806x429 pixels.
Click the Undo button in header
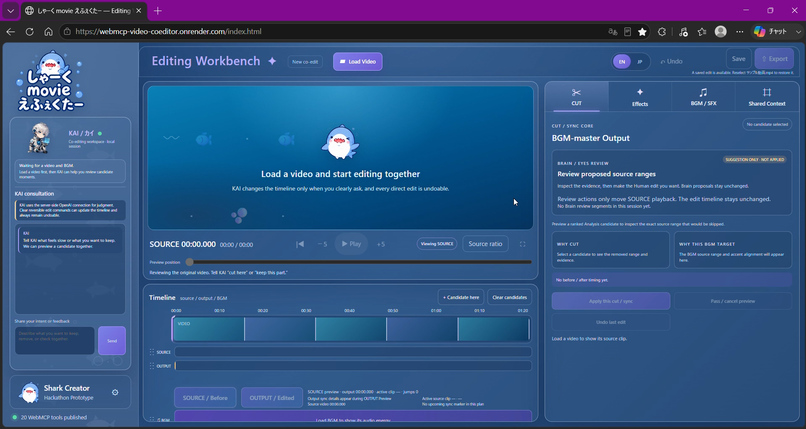(x=672, y=61)
